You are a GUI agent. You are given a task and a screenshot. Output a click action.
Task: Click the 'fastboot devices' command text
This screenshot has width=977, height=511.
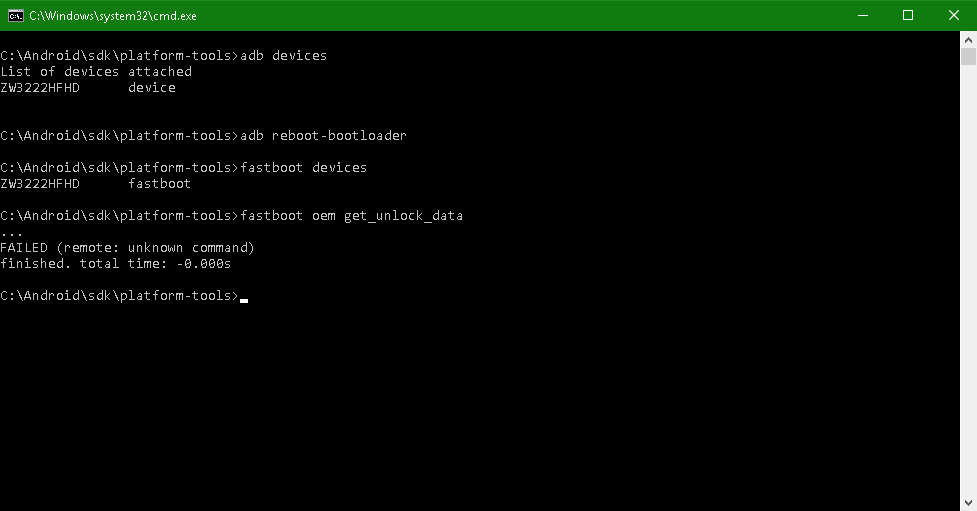pyautogui.click(x=303, y=168)
